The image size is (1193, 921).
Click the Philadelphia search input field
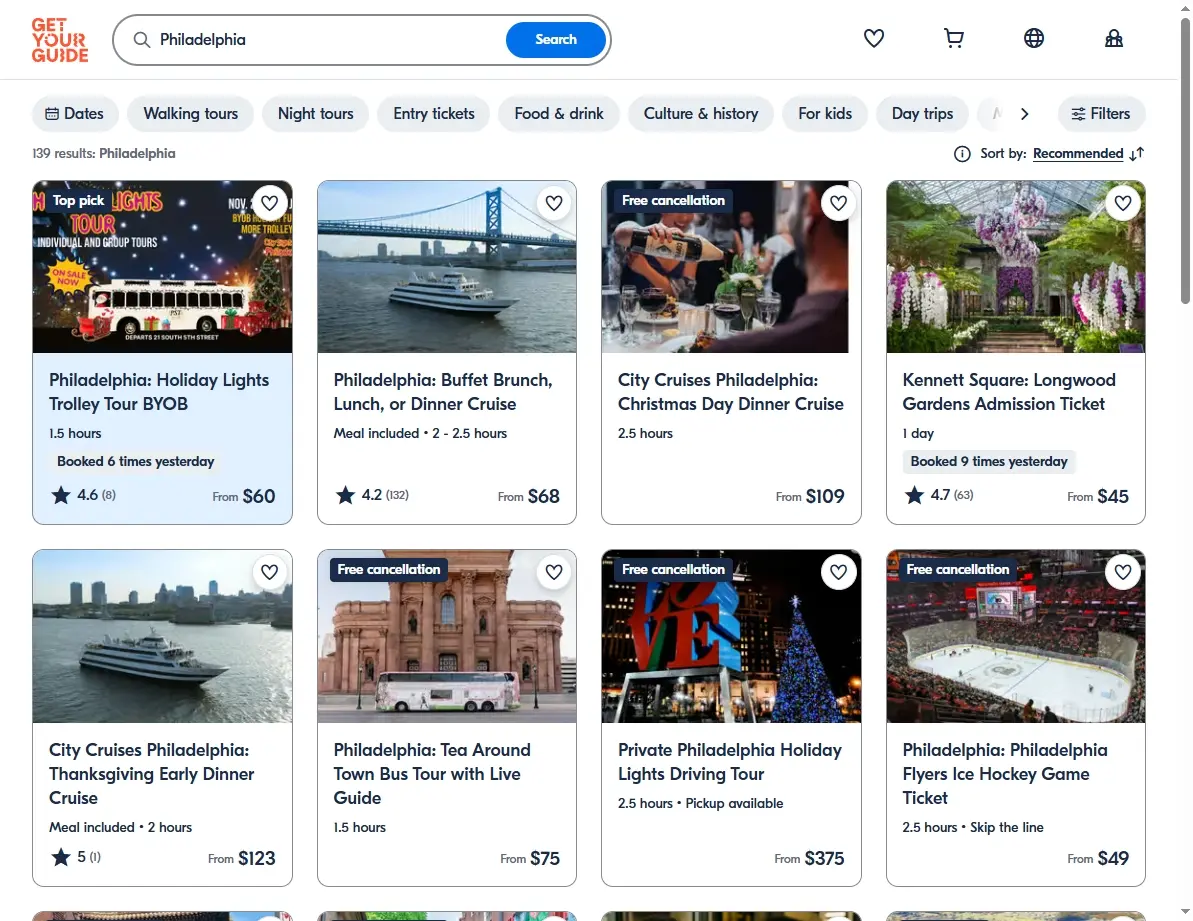327,40
